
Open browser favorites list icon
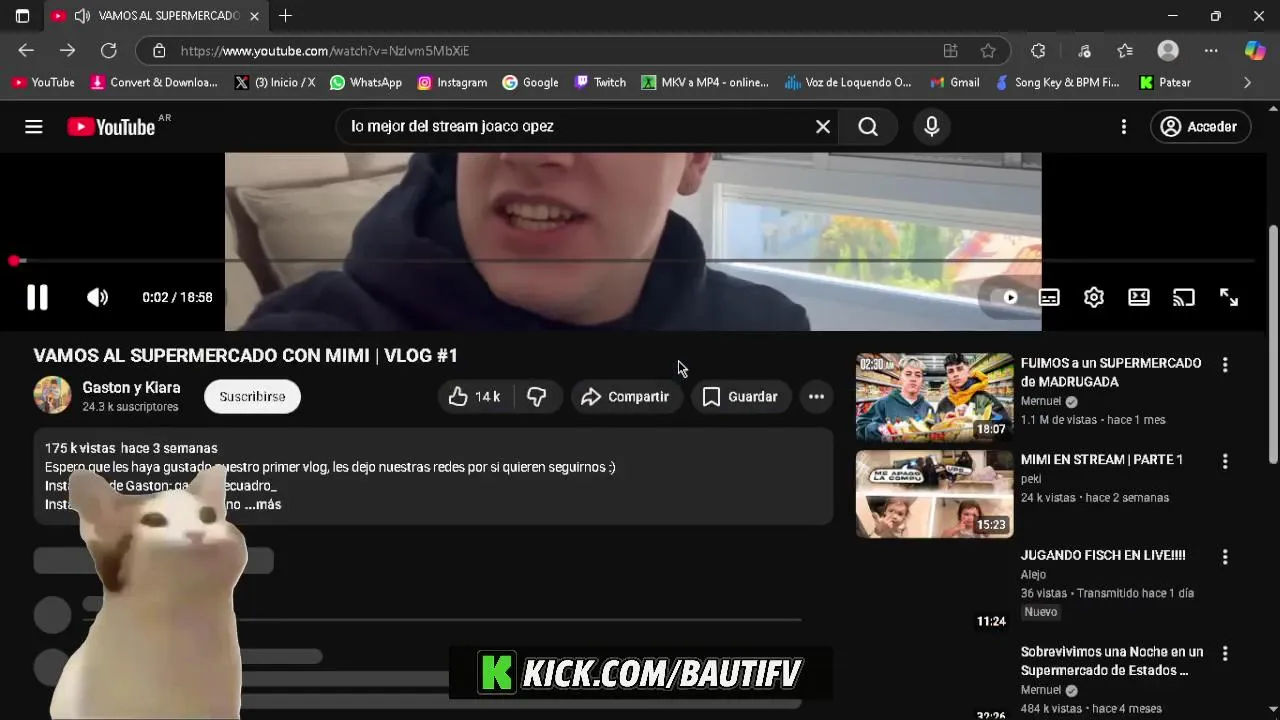[x=1125, y=51]
